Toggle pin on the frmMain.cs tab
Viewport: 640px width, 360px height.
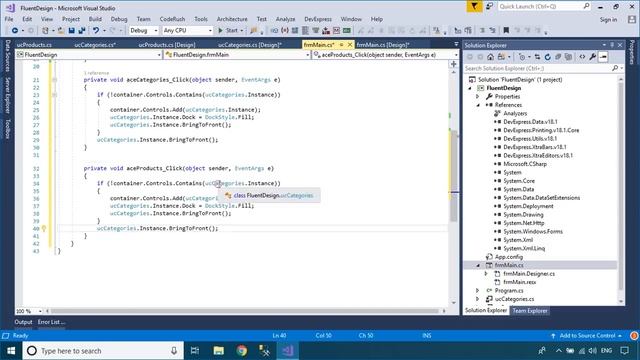coord(341,44)
